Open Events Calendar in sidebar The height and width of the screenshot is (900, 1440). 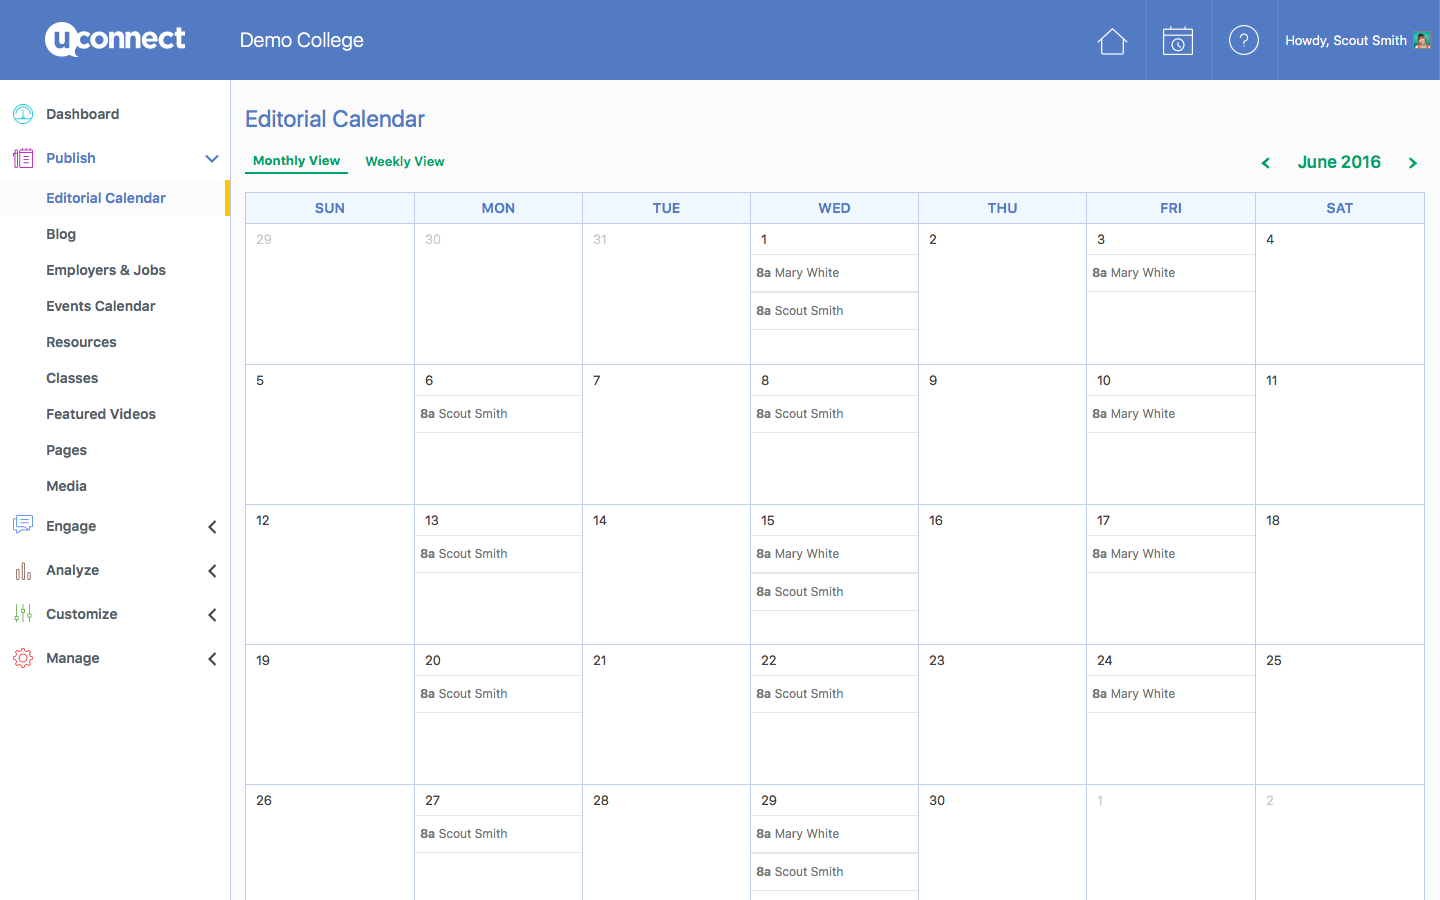pyautogui.click(x=100, y=306)
